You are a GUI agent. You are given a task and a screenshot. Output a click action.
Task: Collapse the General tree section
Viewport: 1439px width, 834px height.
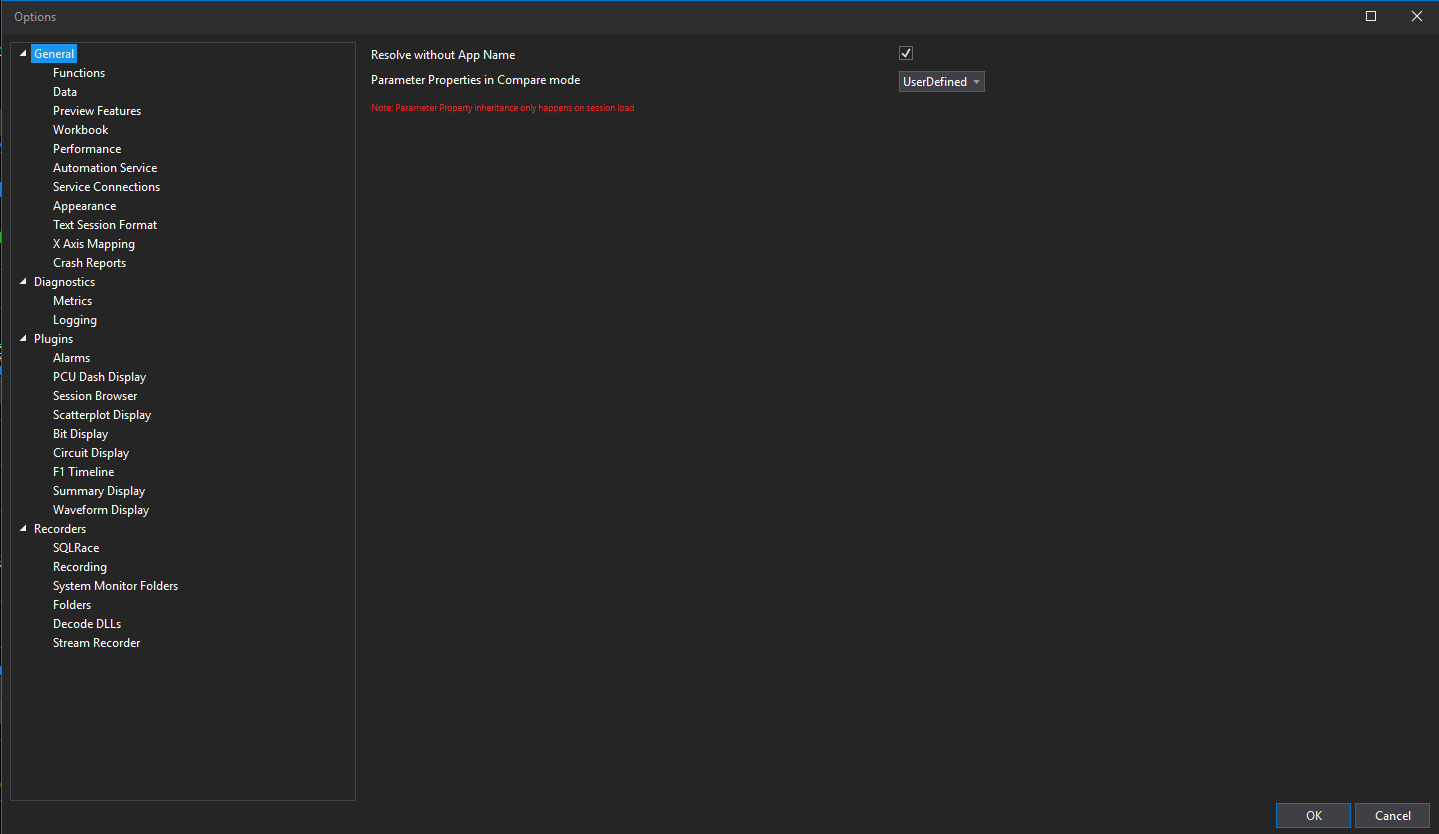pyautogui.click(x=23, y=54)
